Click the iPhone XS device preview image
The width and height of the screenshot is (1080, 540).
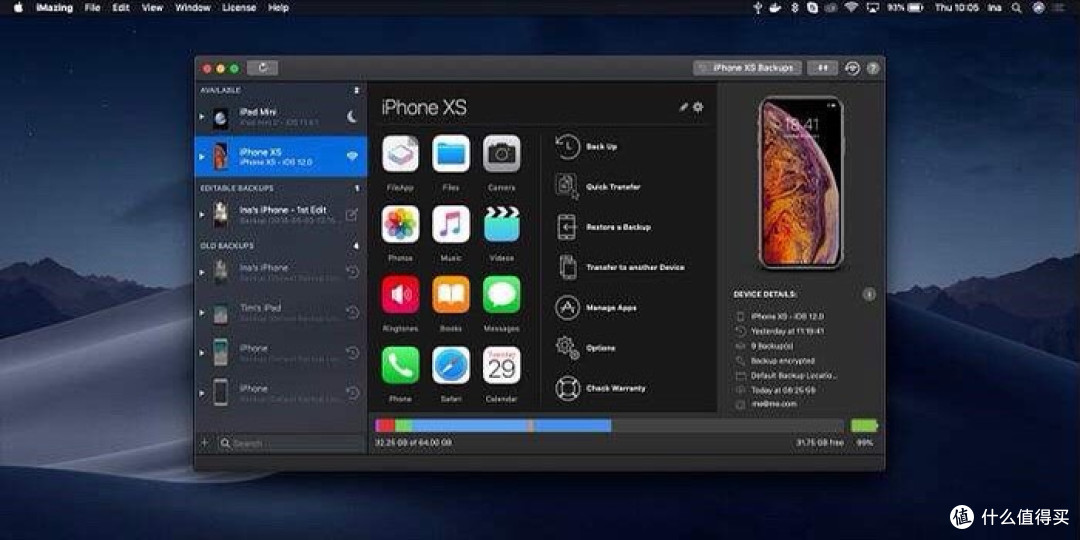coord(801,183)
